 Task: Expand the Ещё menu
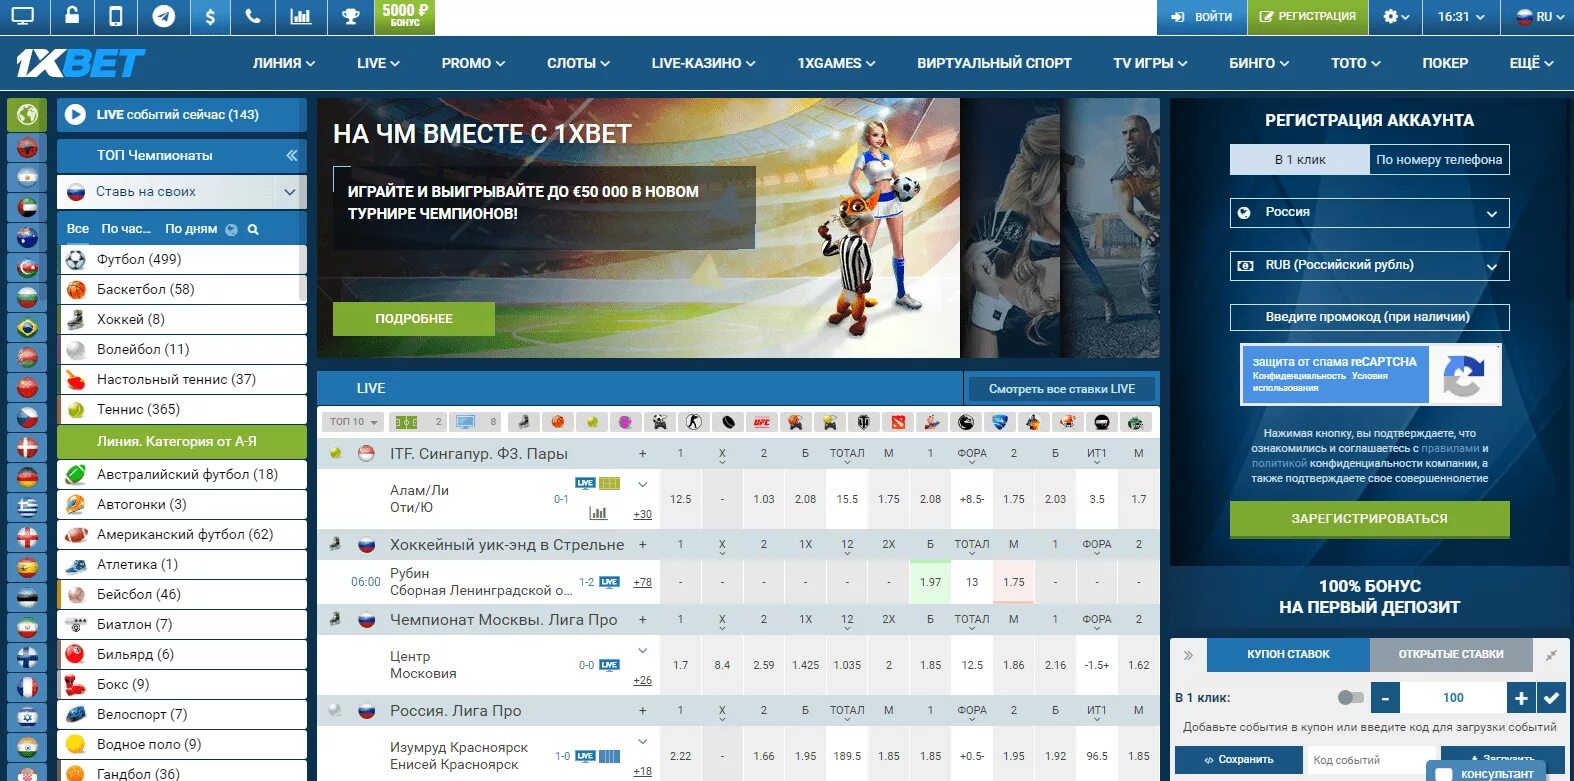point(1531,63)
